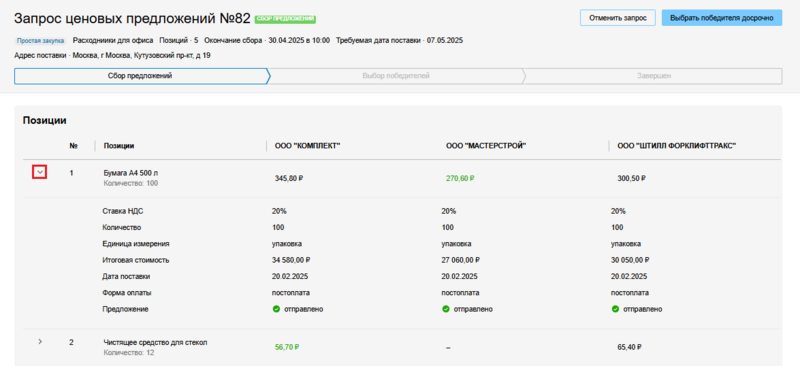Click the ООО "КОМПЛЕКТ" column header
Viewport: 800px width, 366px height.
(x=307, y=146)
